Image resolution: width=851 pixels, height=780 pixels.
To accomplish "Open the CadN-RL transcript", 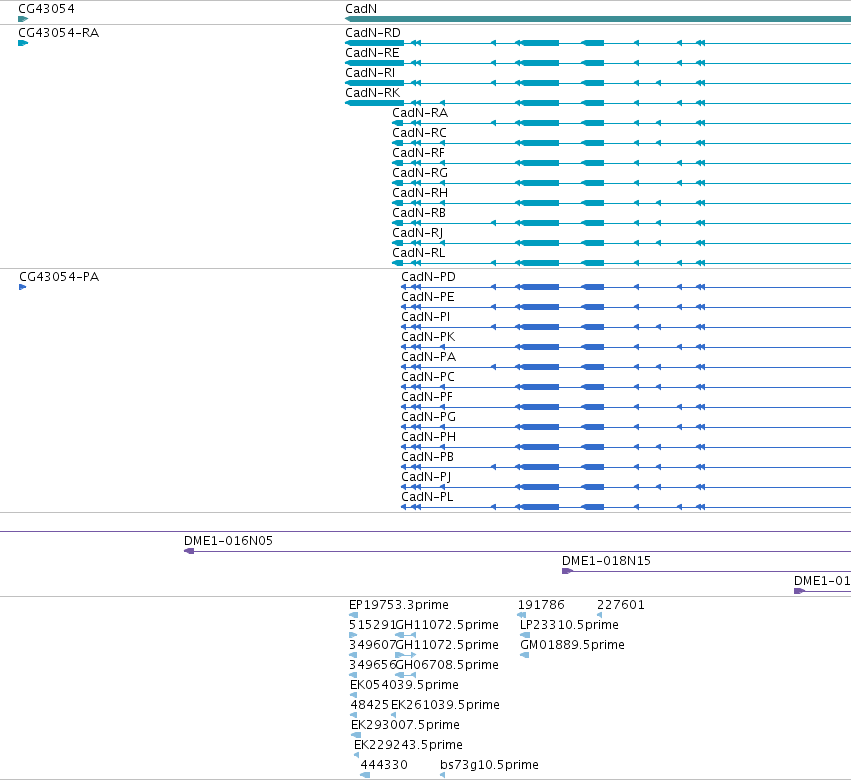I will [419, 253].
